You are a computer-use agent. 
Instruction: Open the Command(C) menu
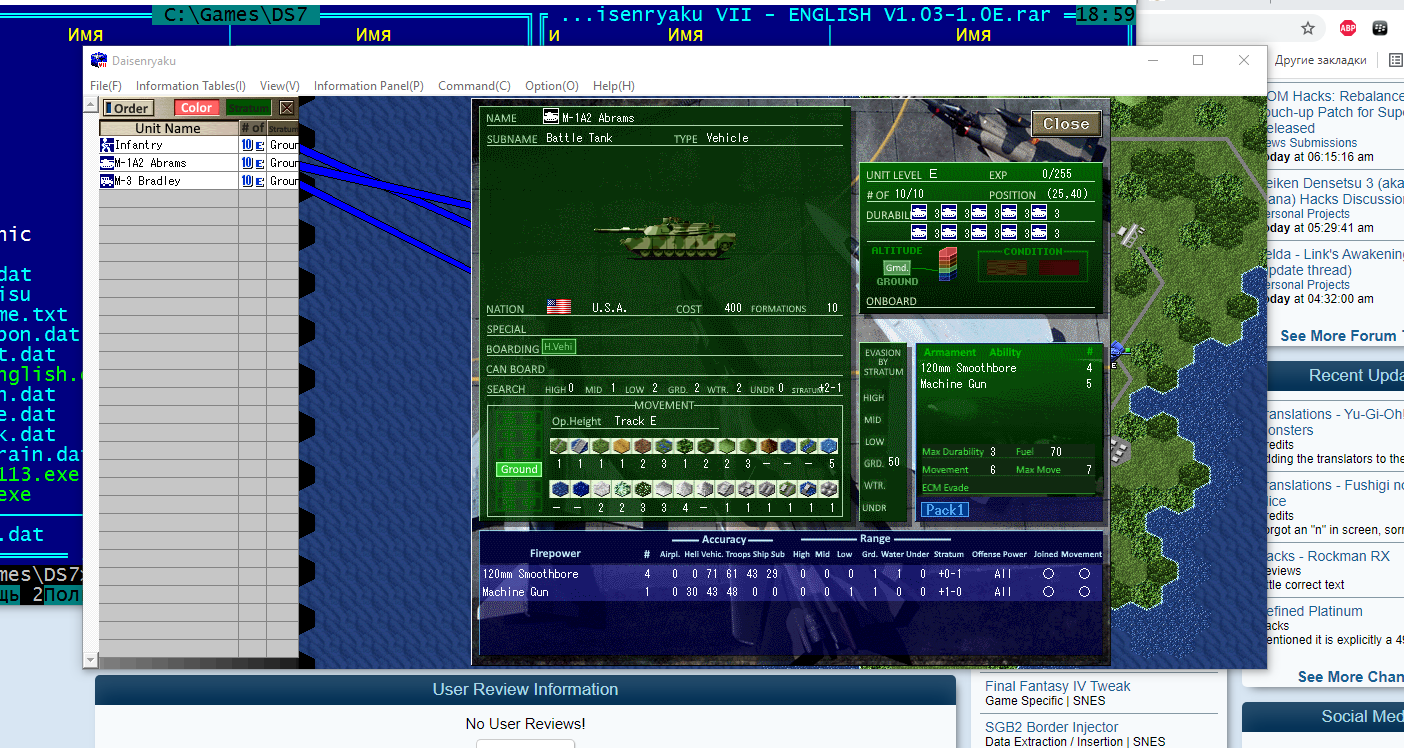[474, 86]
